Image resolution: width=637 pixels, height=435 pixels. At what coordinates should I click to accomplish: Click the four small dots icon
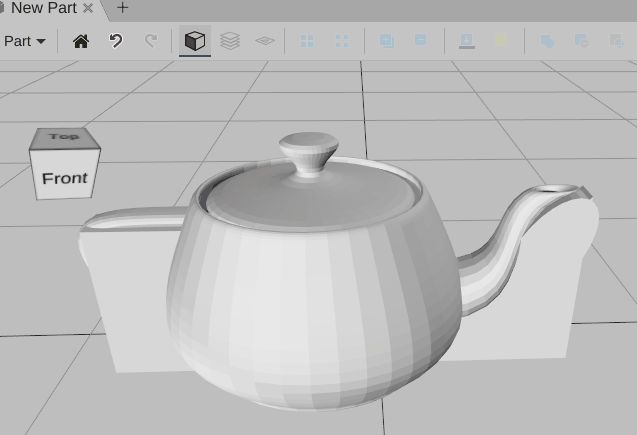pos(342,41)
